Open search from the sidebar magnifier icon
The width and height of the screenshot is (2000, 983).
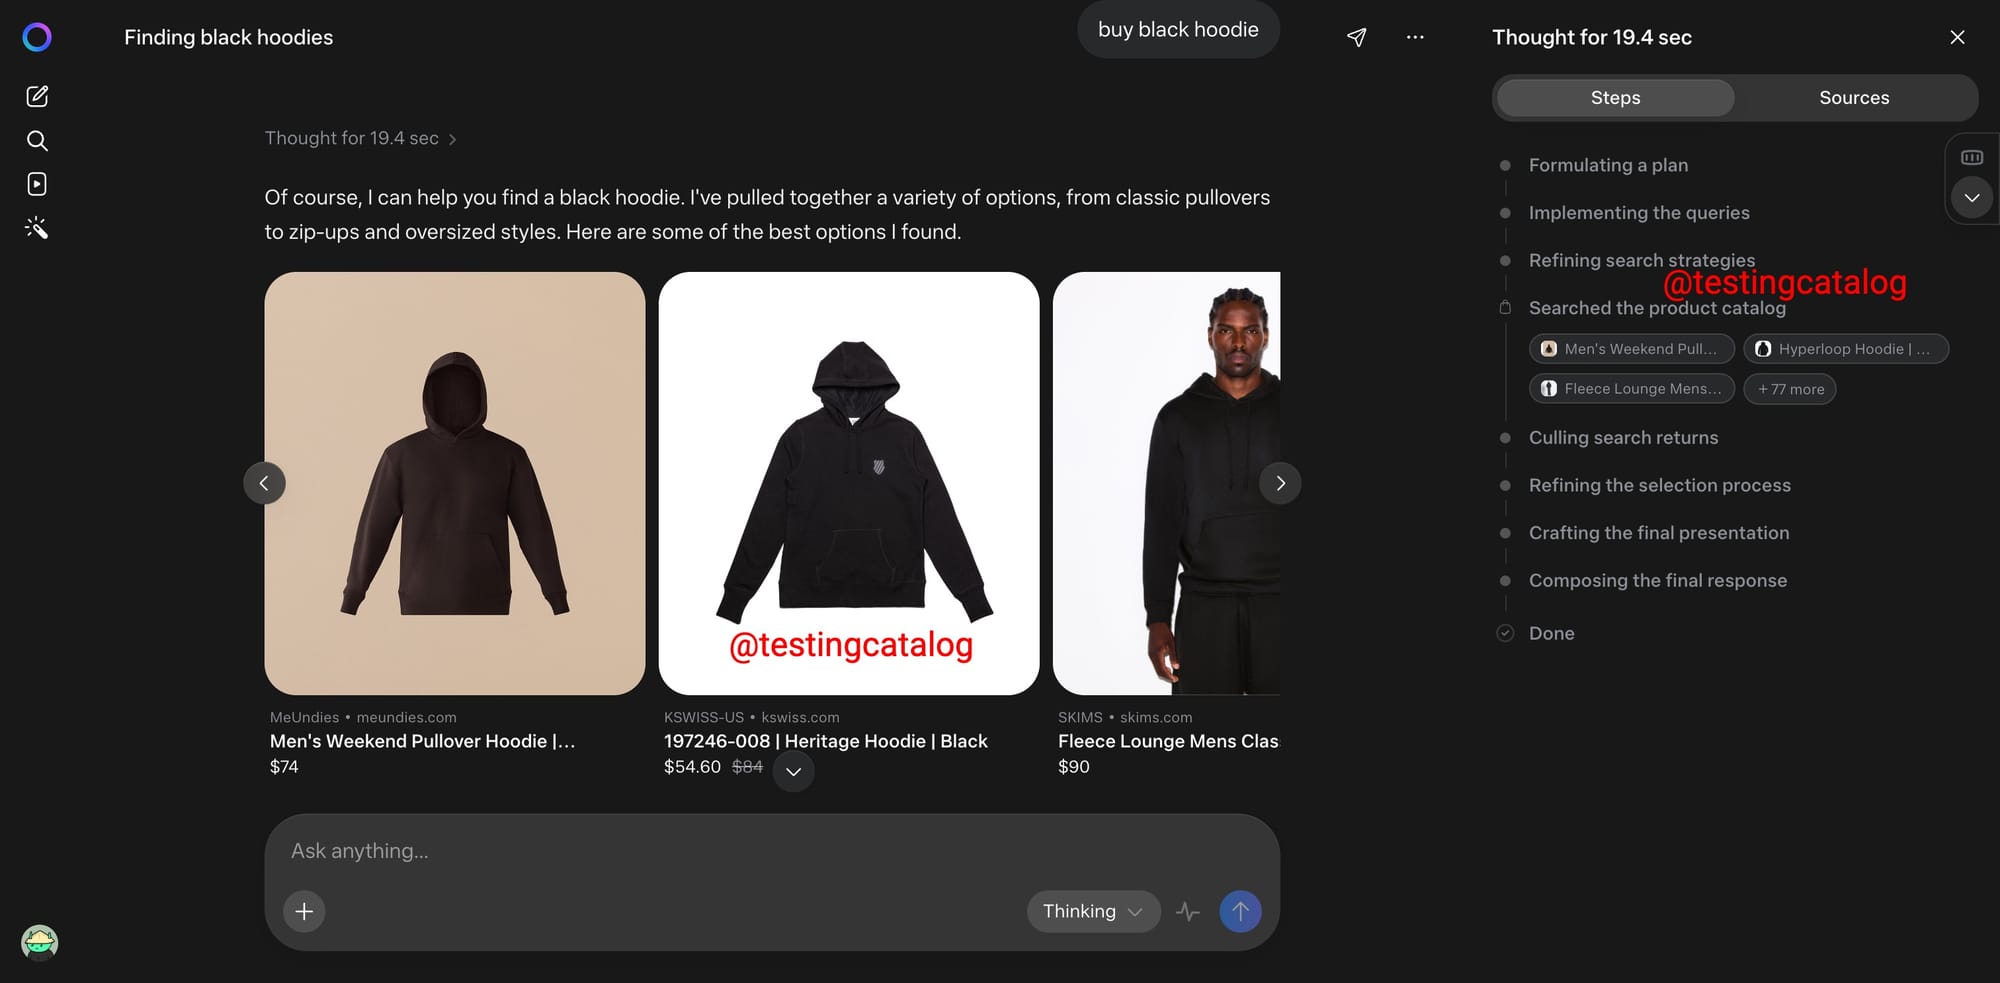point(37,140)
